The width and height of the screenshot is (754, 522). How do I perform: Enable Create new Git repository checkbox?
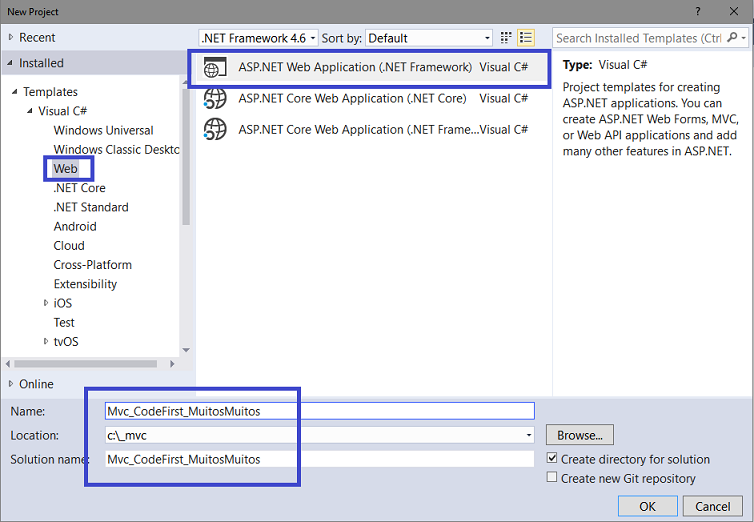(x=552, y=477)
